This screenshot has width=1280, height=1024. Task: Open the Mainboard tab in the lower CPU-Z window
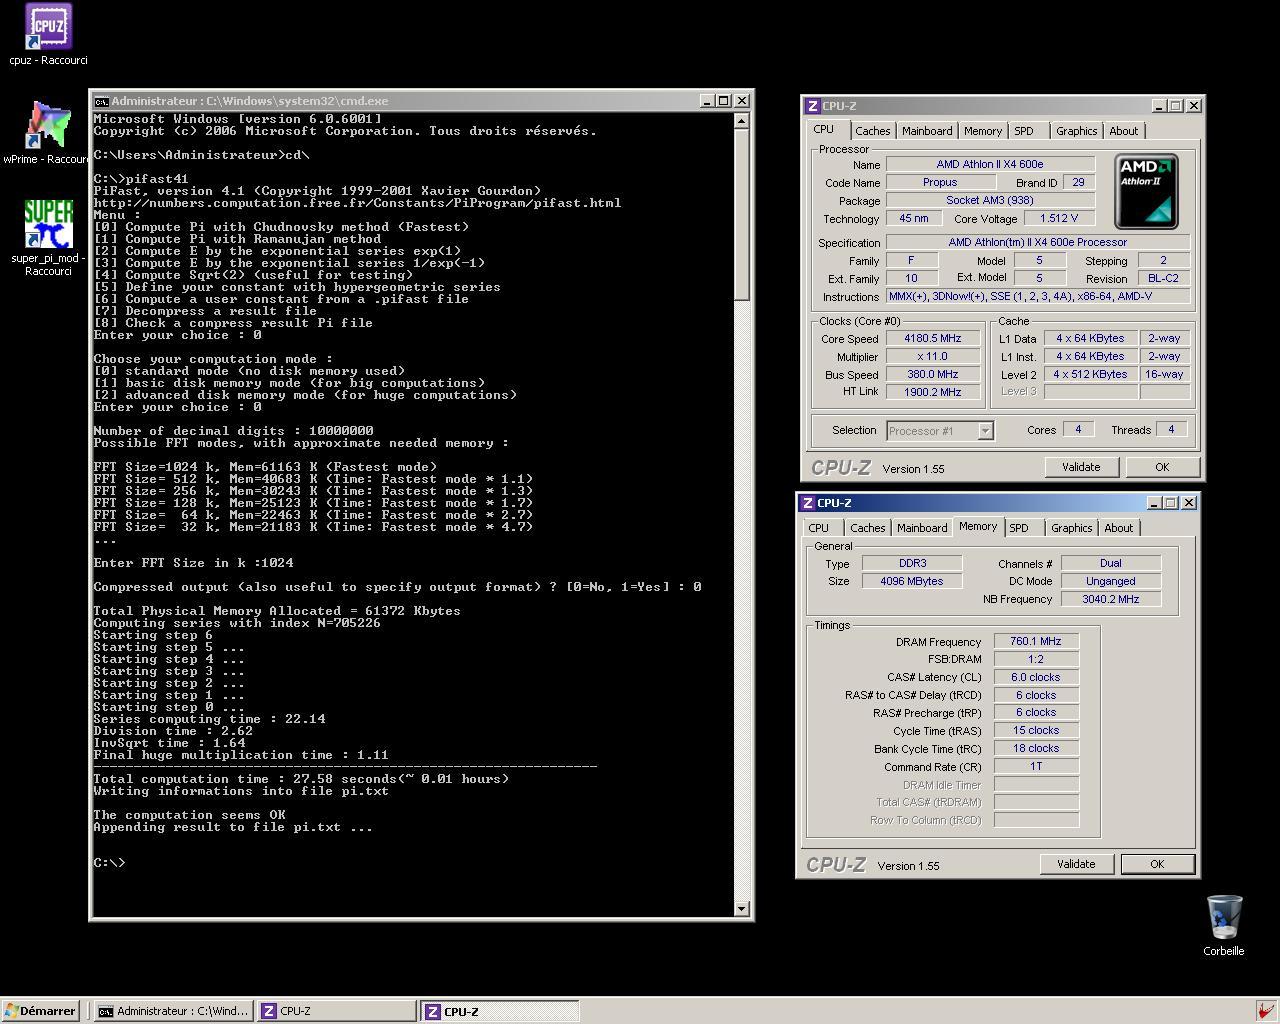(922, 528)
